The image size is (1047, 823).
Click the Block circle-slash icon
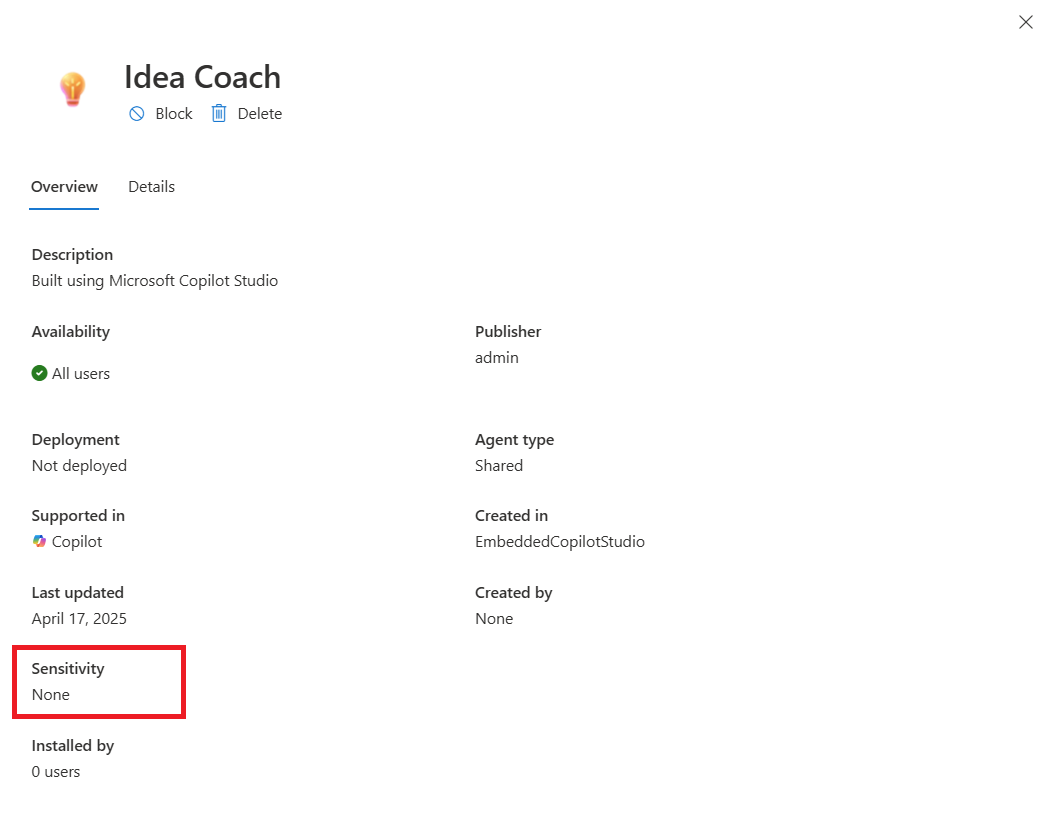pos(137,114)
